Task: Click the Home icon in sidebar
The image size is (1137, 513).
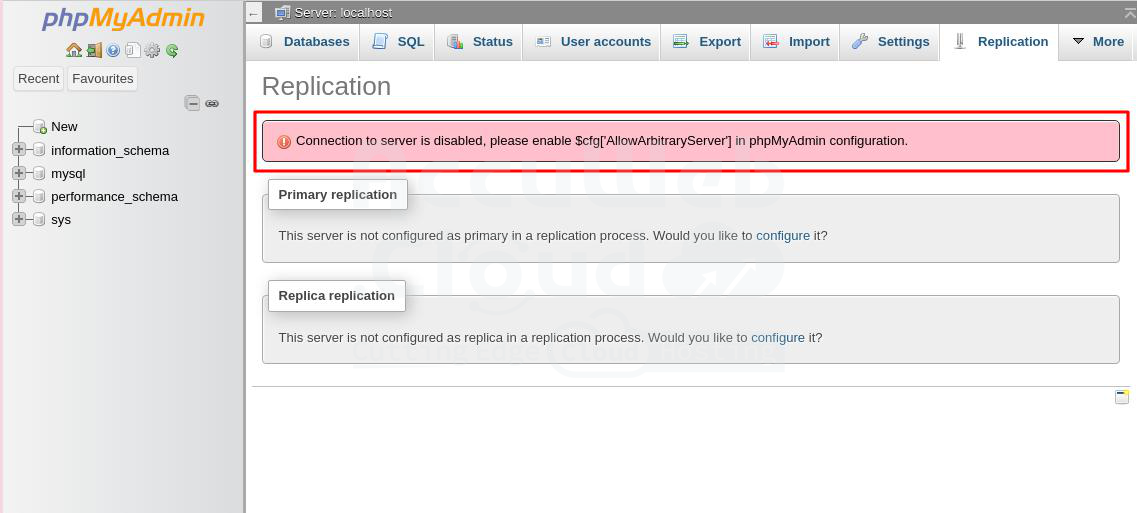Action: tap(73, 50)
